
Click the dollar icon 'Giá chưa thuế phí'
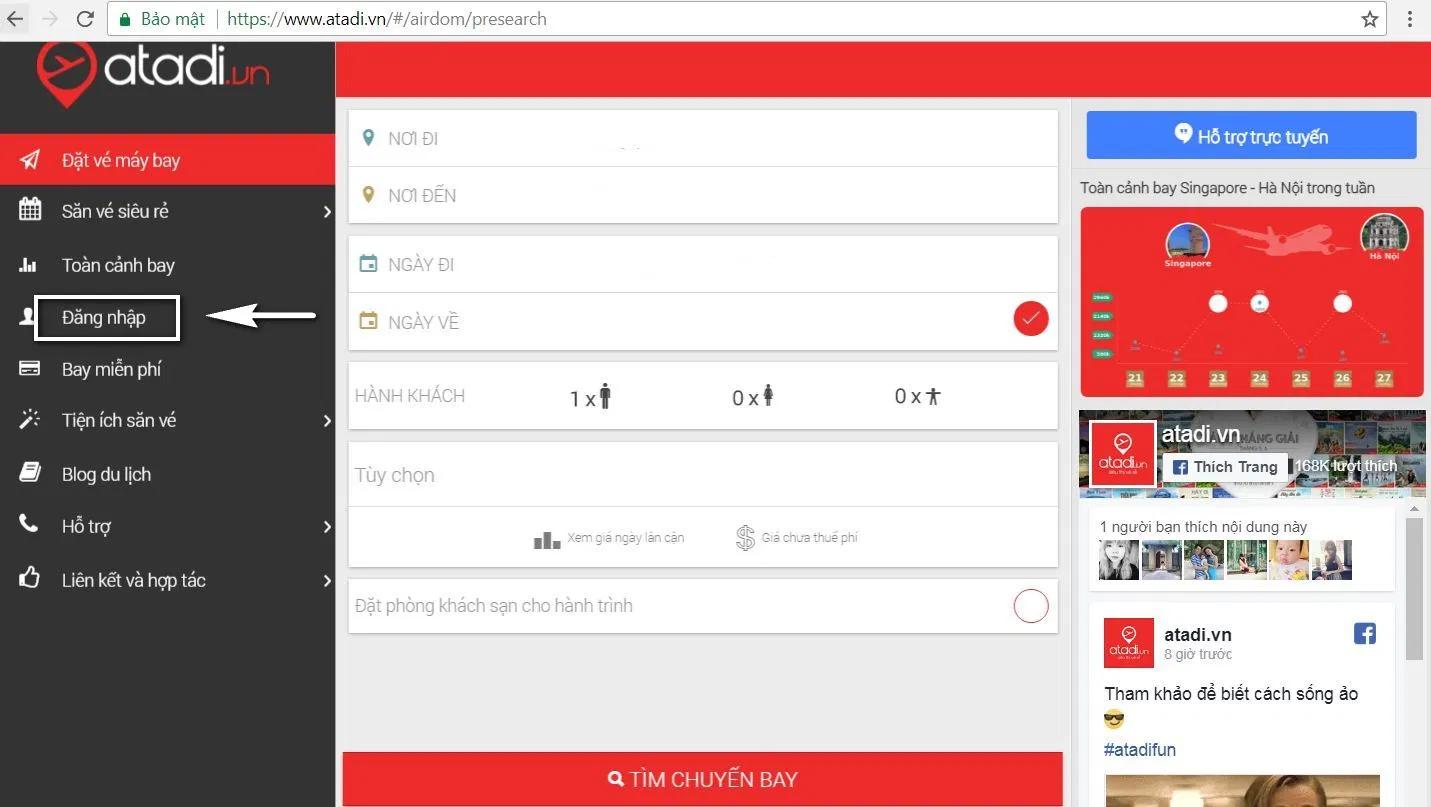[x=745, y=538]
